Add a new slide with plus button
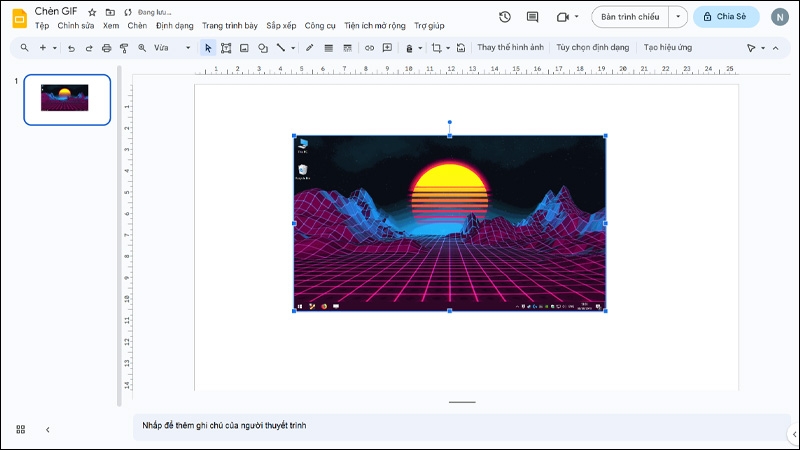This screenshot has height=450, width=800. (43, 47)
